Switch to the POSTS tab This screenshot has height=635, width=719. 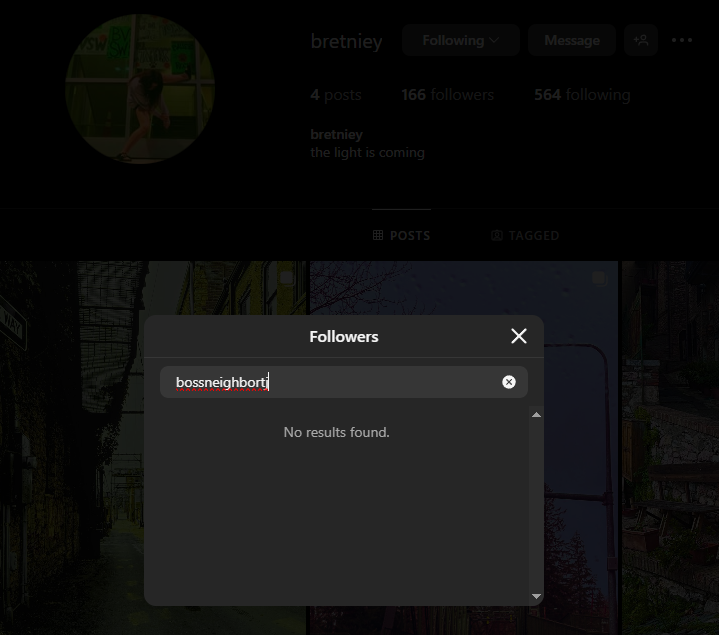pos(401,235)
